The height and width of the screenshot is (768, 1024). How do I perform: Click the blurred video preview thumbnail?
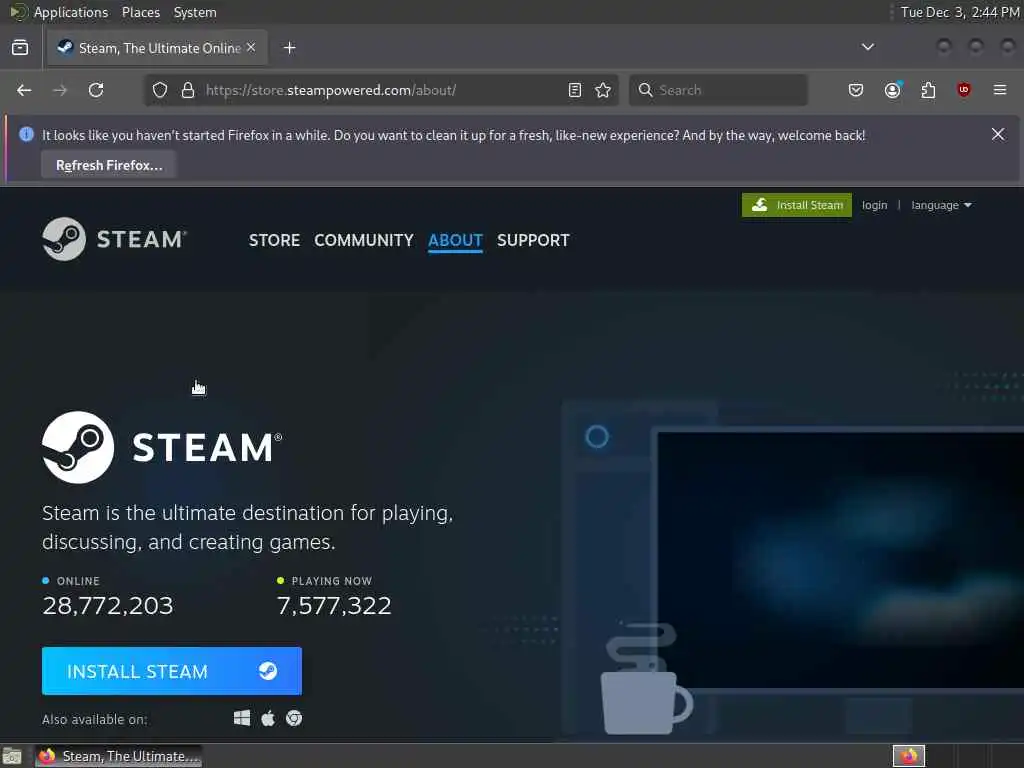pyautogui.click(x=840, y=560)
